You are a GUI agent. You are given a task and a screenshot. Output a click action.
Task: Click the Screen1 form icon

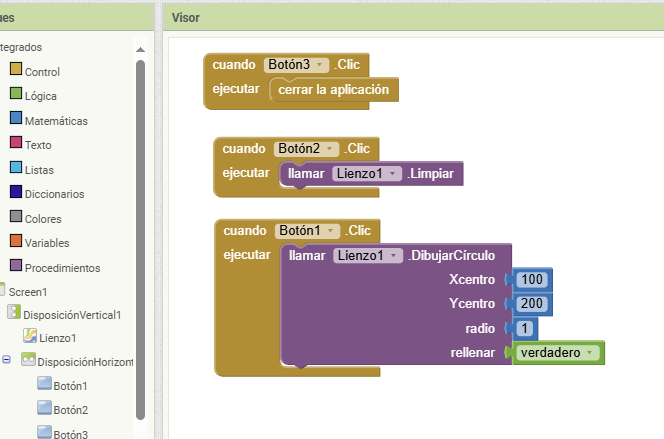pyautogui.click(x=2, y=289)
